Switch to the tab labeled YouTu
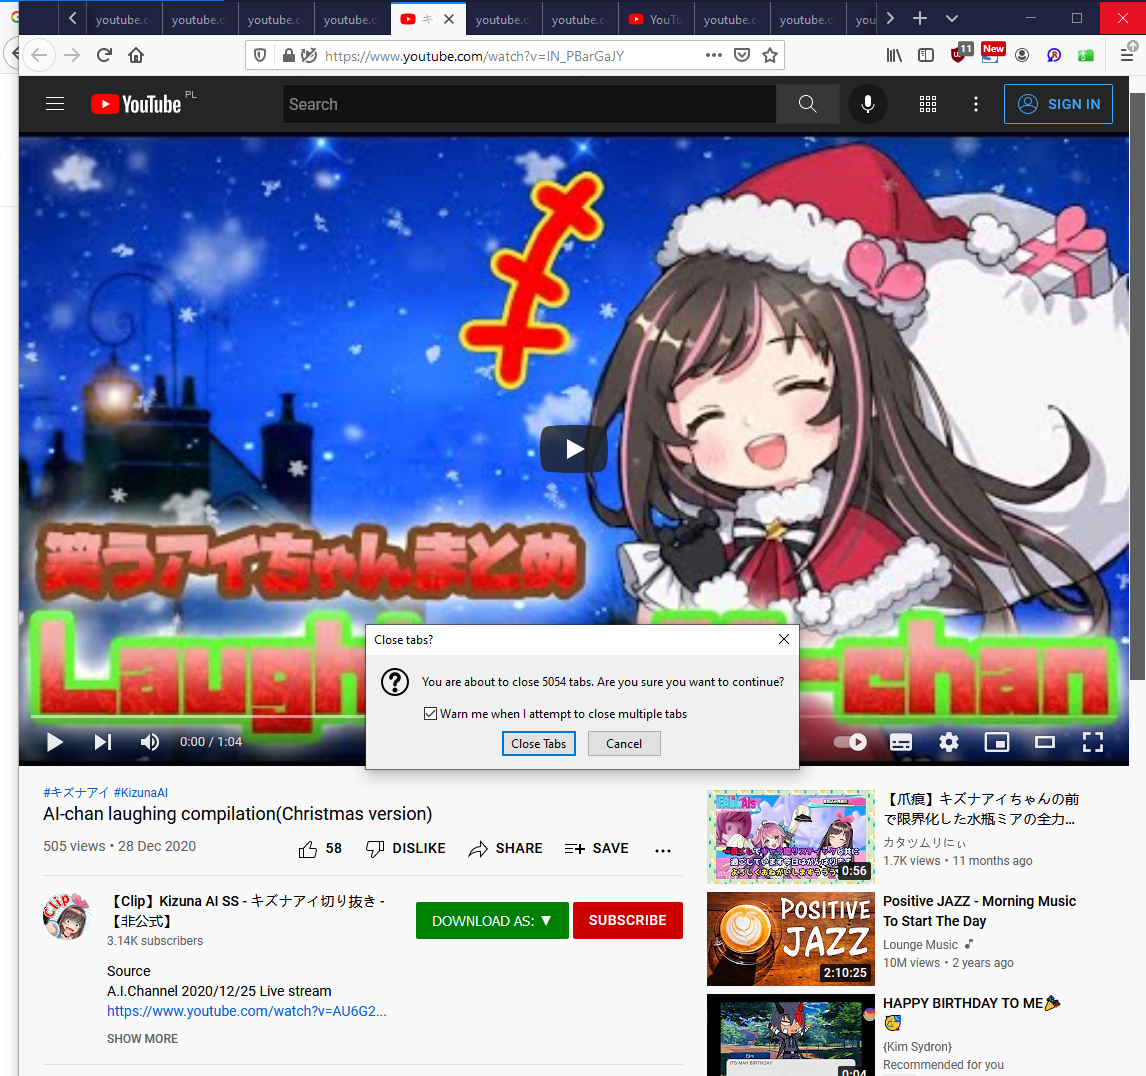 click(656, 19)
